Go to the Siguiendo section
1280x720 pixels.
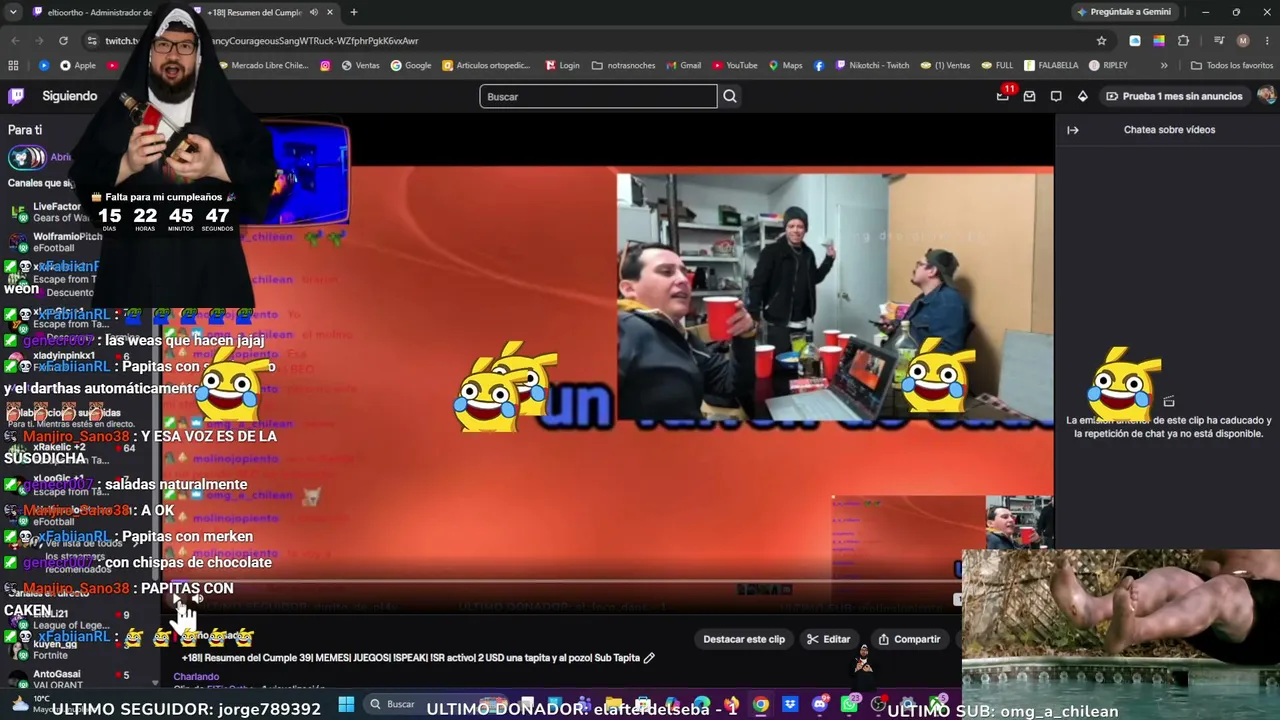point(70,96)
